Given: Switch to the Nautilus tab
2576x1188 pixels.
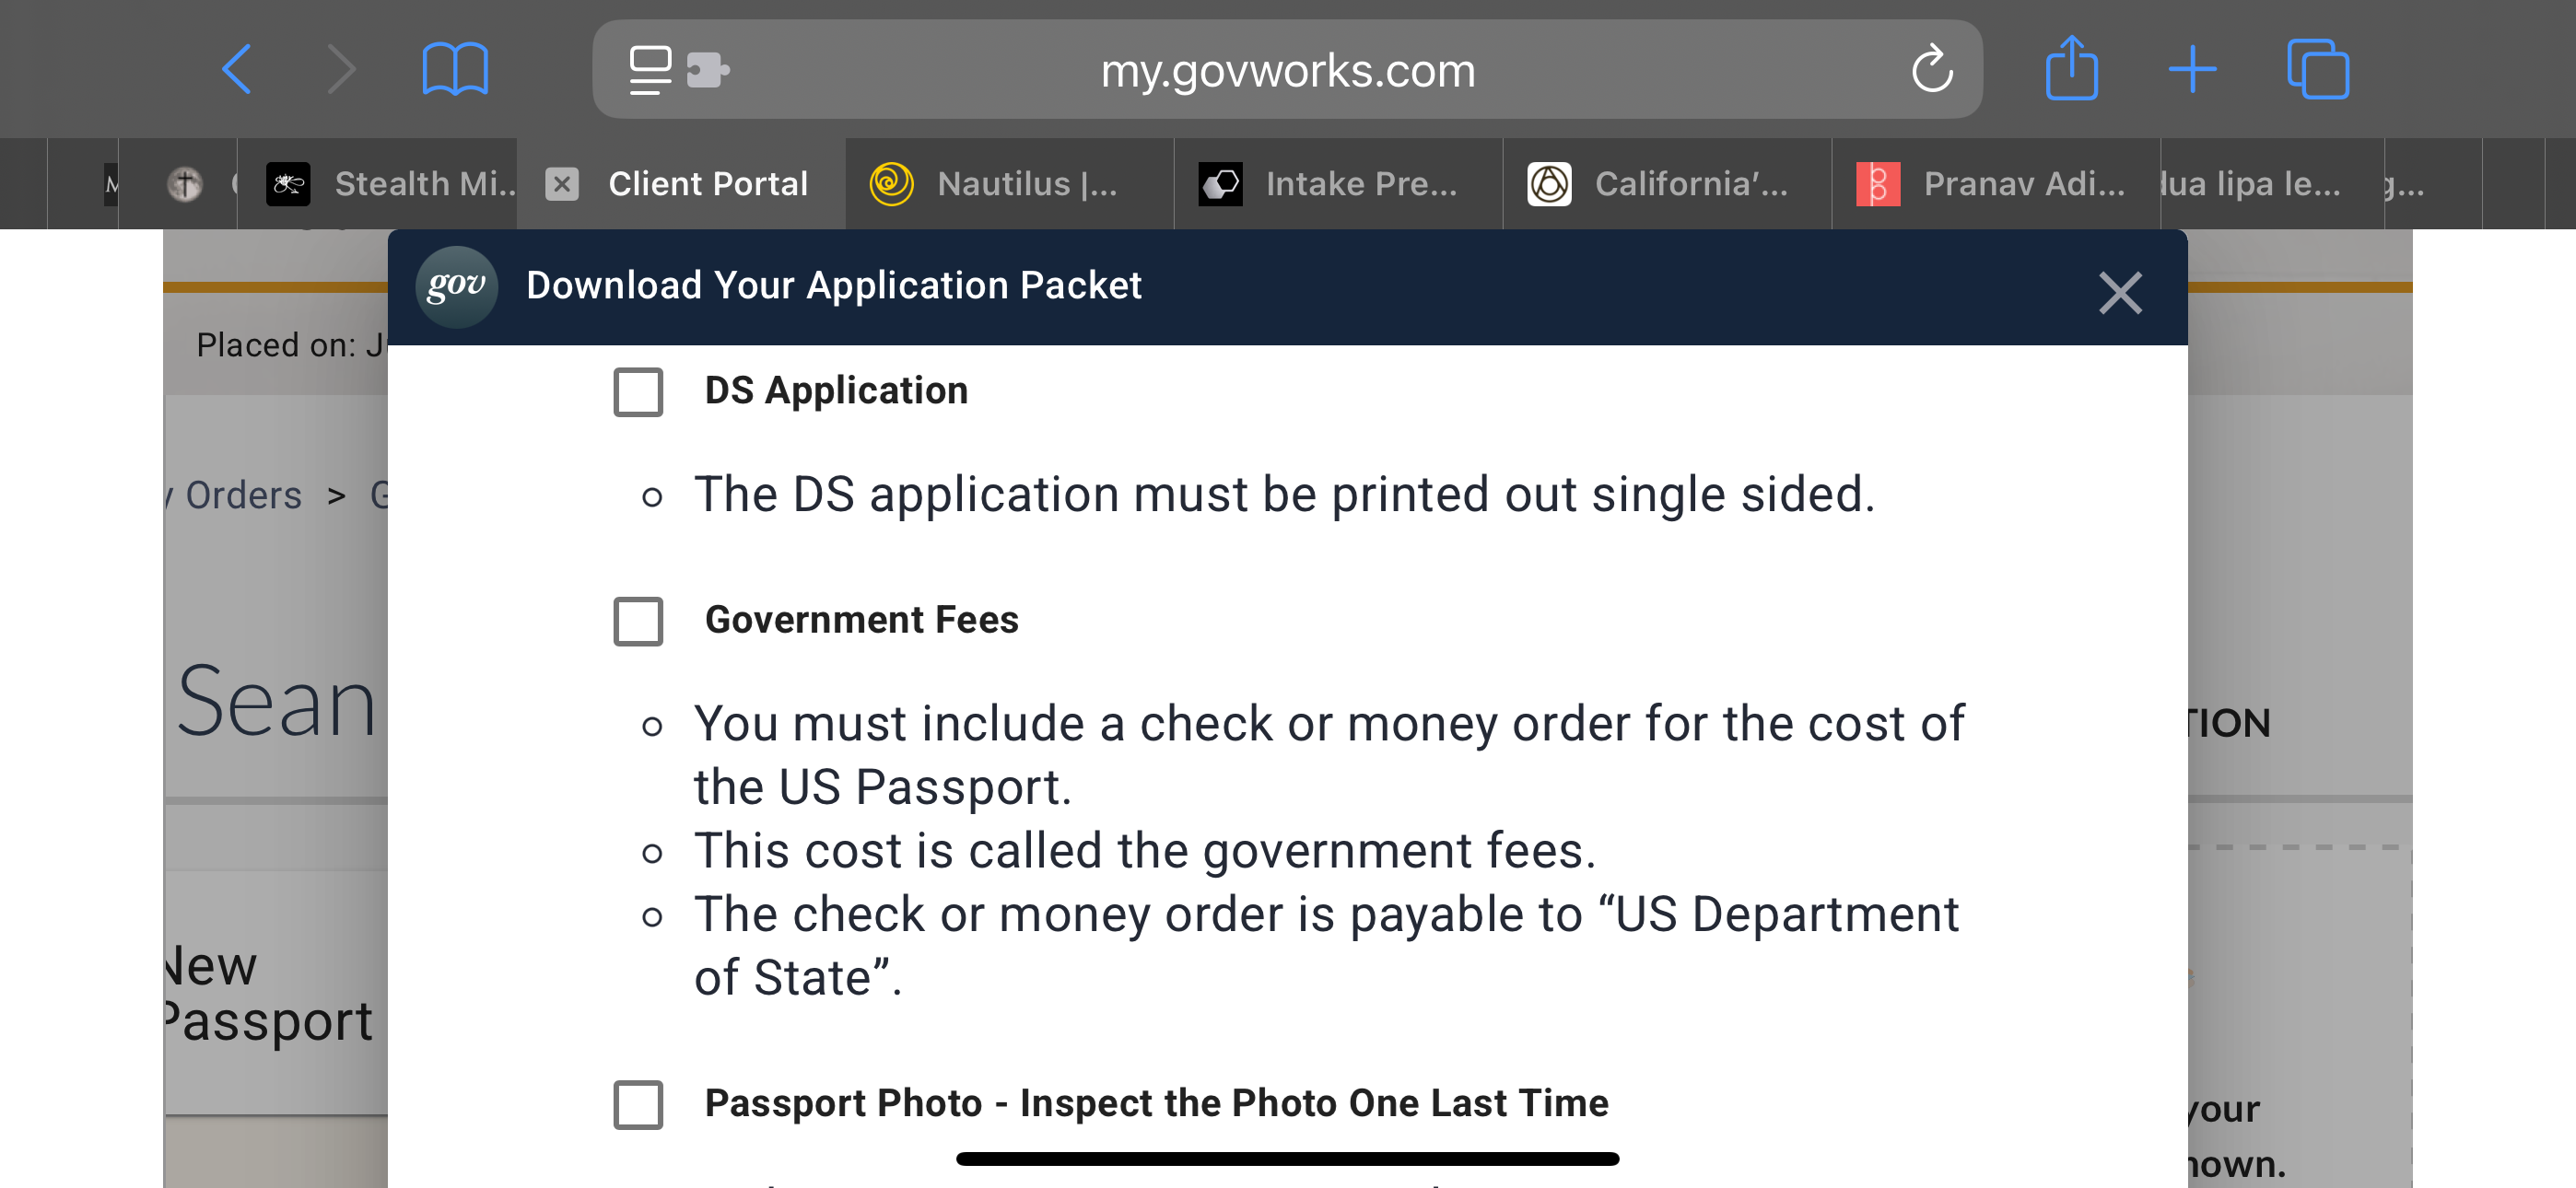Looking at the screenshot, I should [1008, 184].
